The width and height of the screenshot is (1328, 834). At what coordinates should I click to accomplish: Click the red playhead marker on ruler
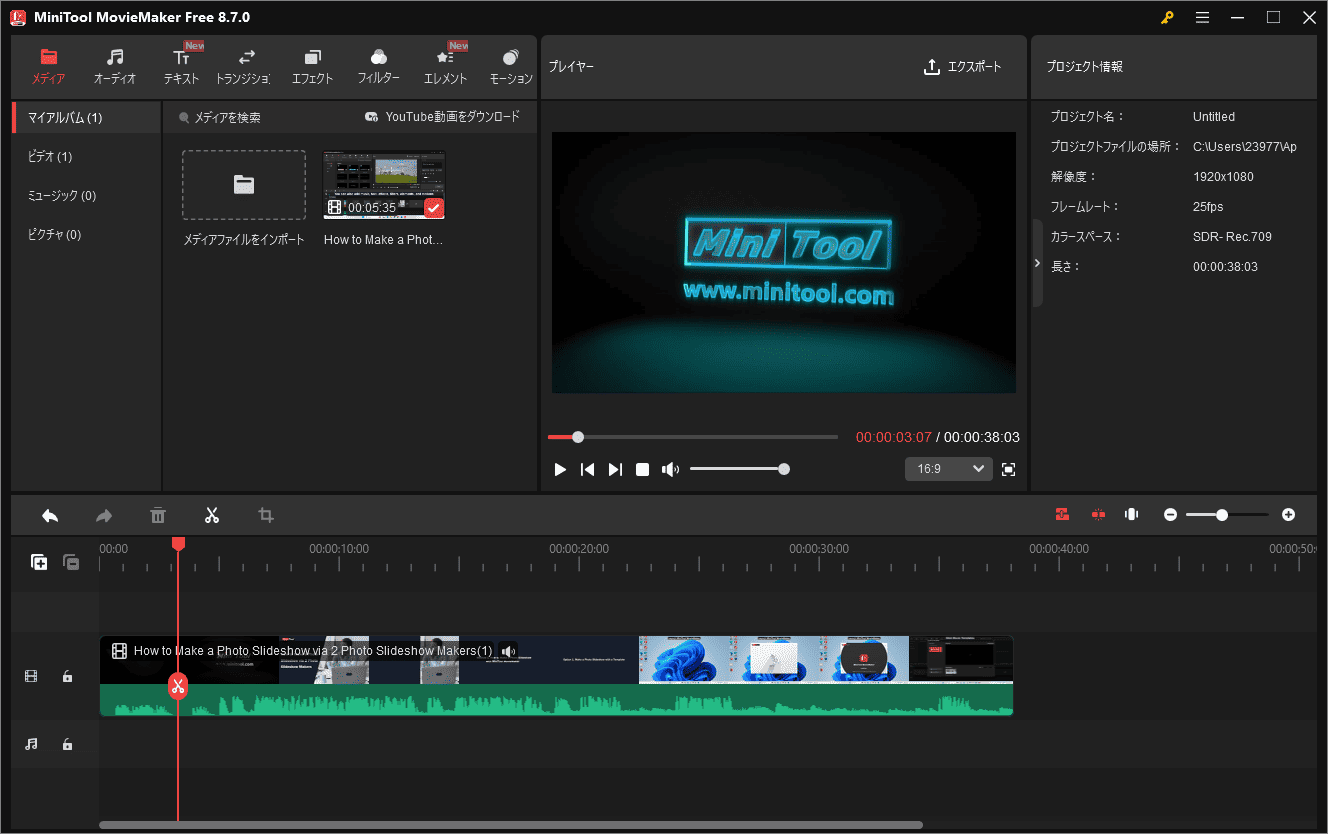click(x=178, y=543)
